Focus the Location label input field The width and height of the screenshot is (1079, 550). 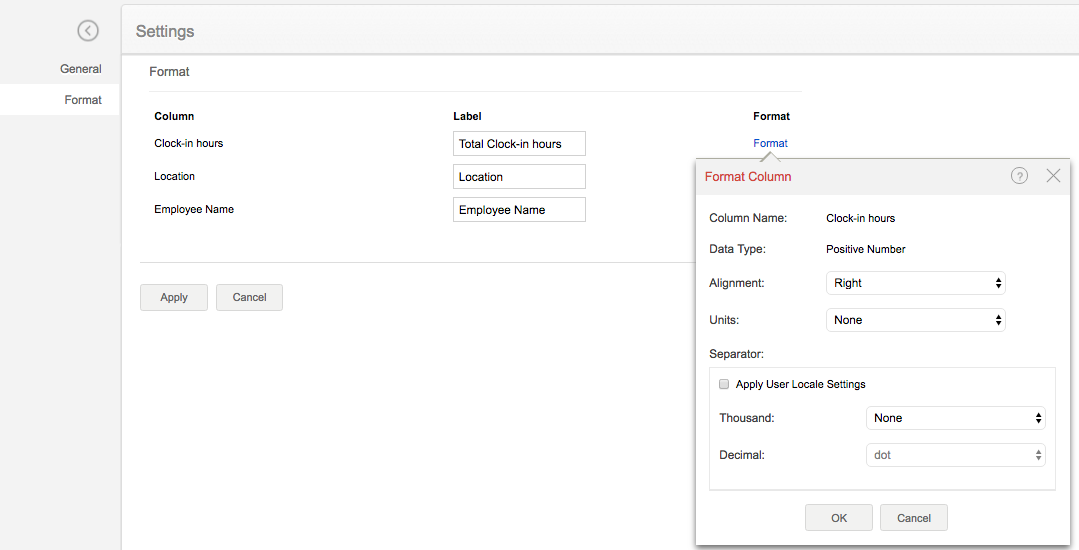tap(519, 177)
